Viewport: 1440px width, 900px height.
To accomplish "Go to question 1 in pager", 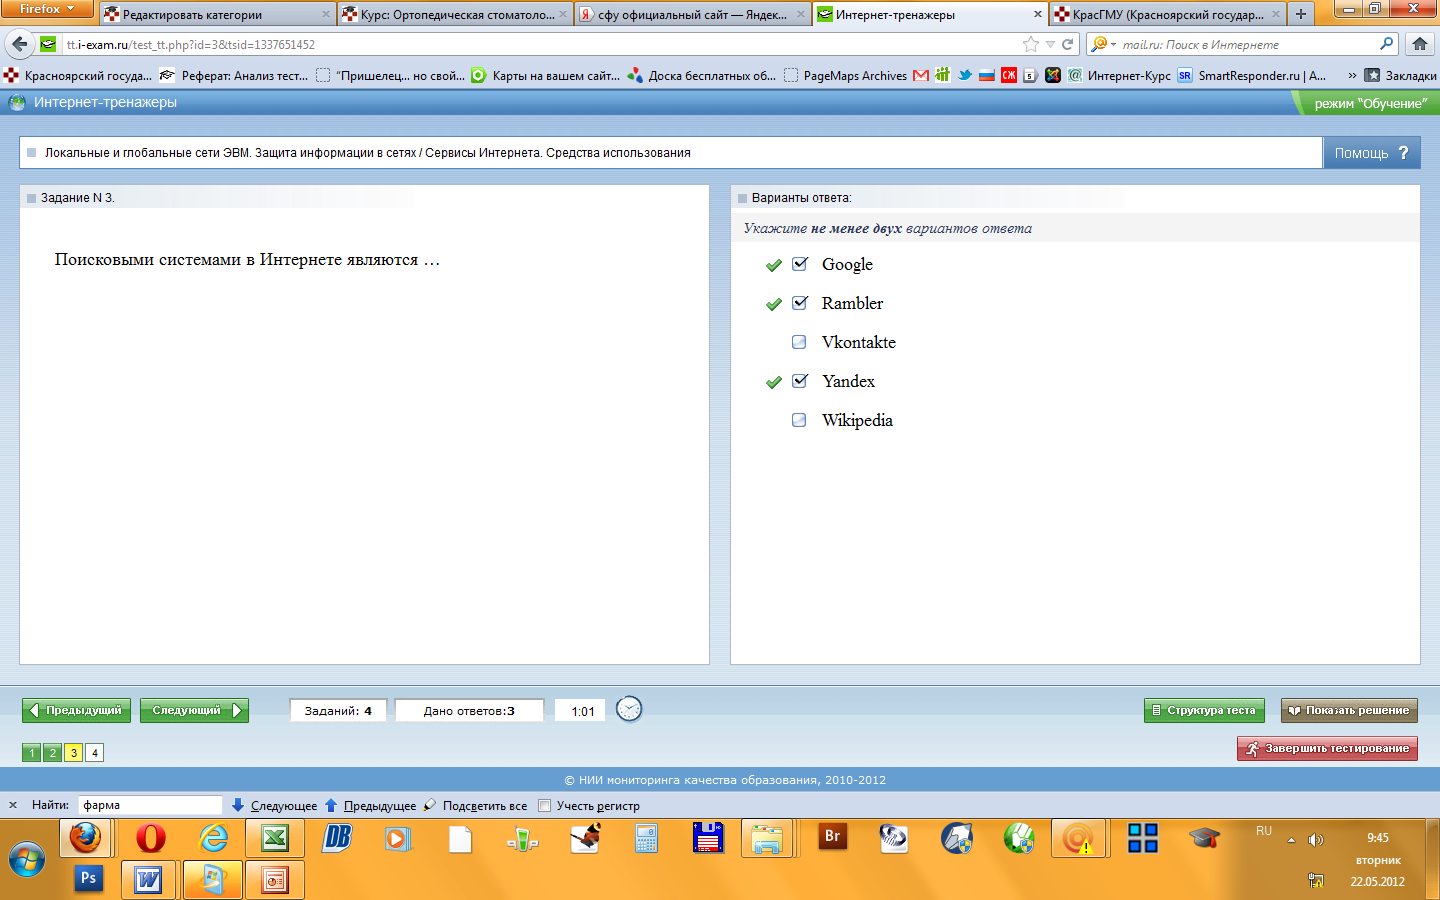I will pos(32,753).
